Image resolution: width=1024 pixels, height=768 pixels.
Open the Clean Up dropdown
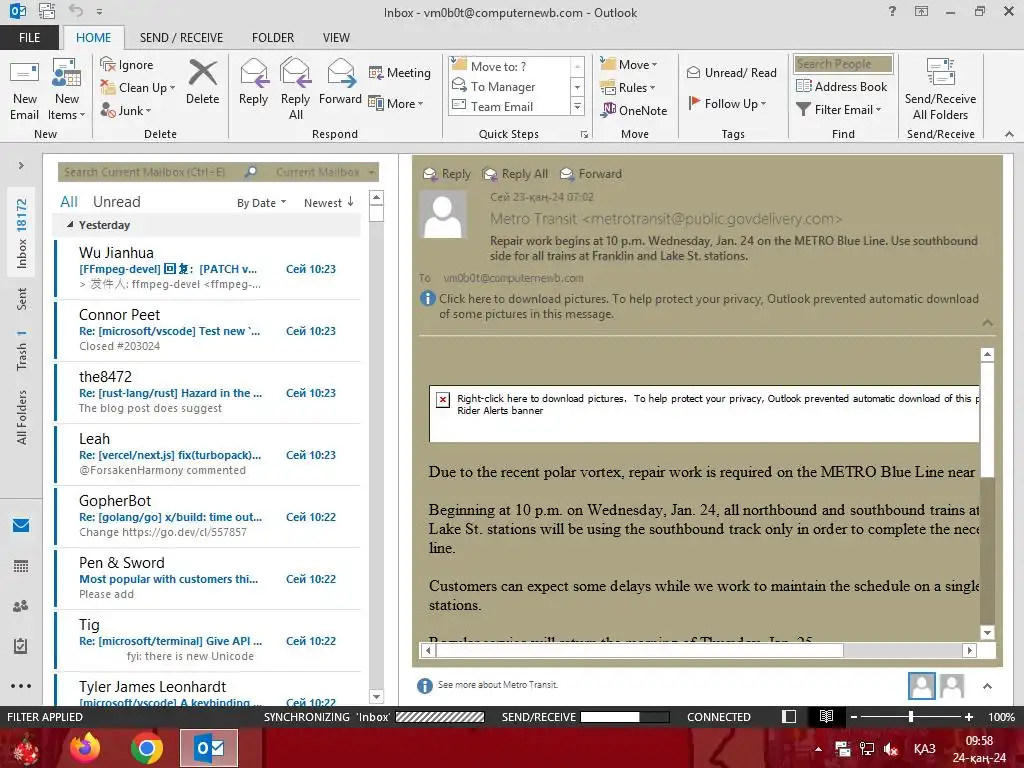[138, 88]
